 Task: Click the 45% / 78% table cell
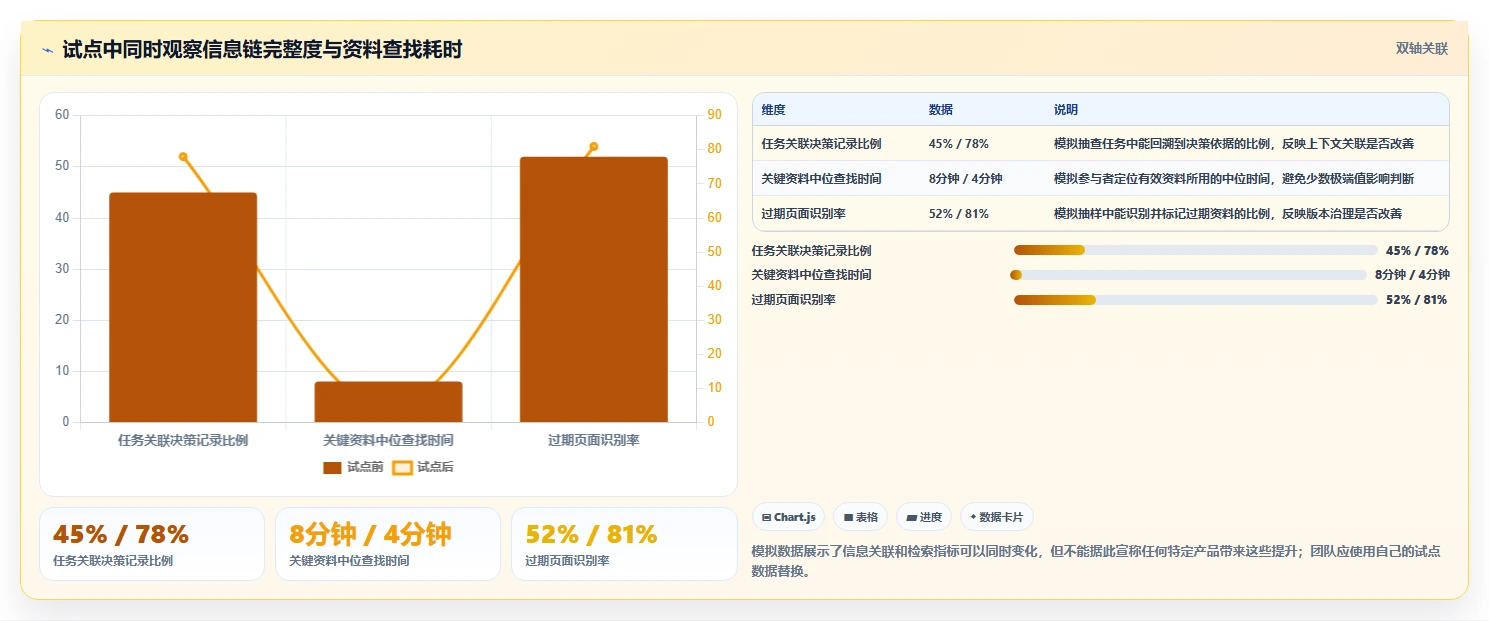(958, 144)
